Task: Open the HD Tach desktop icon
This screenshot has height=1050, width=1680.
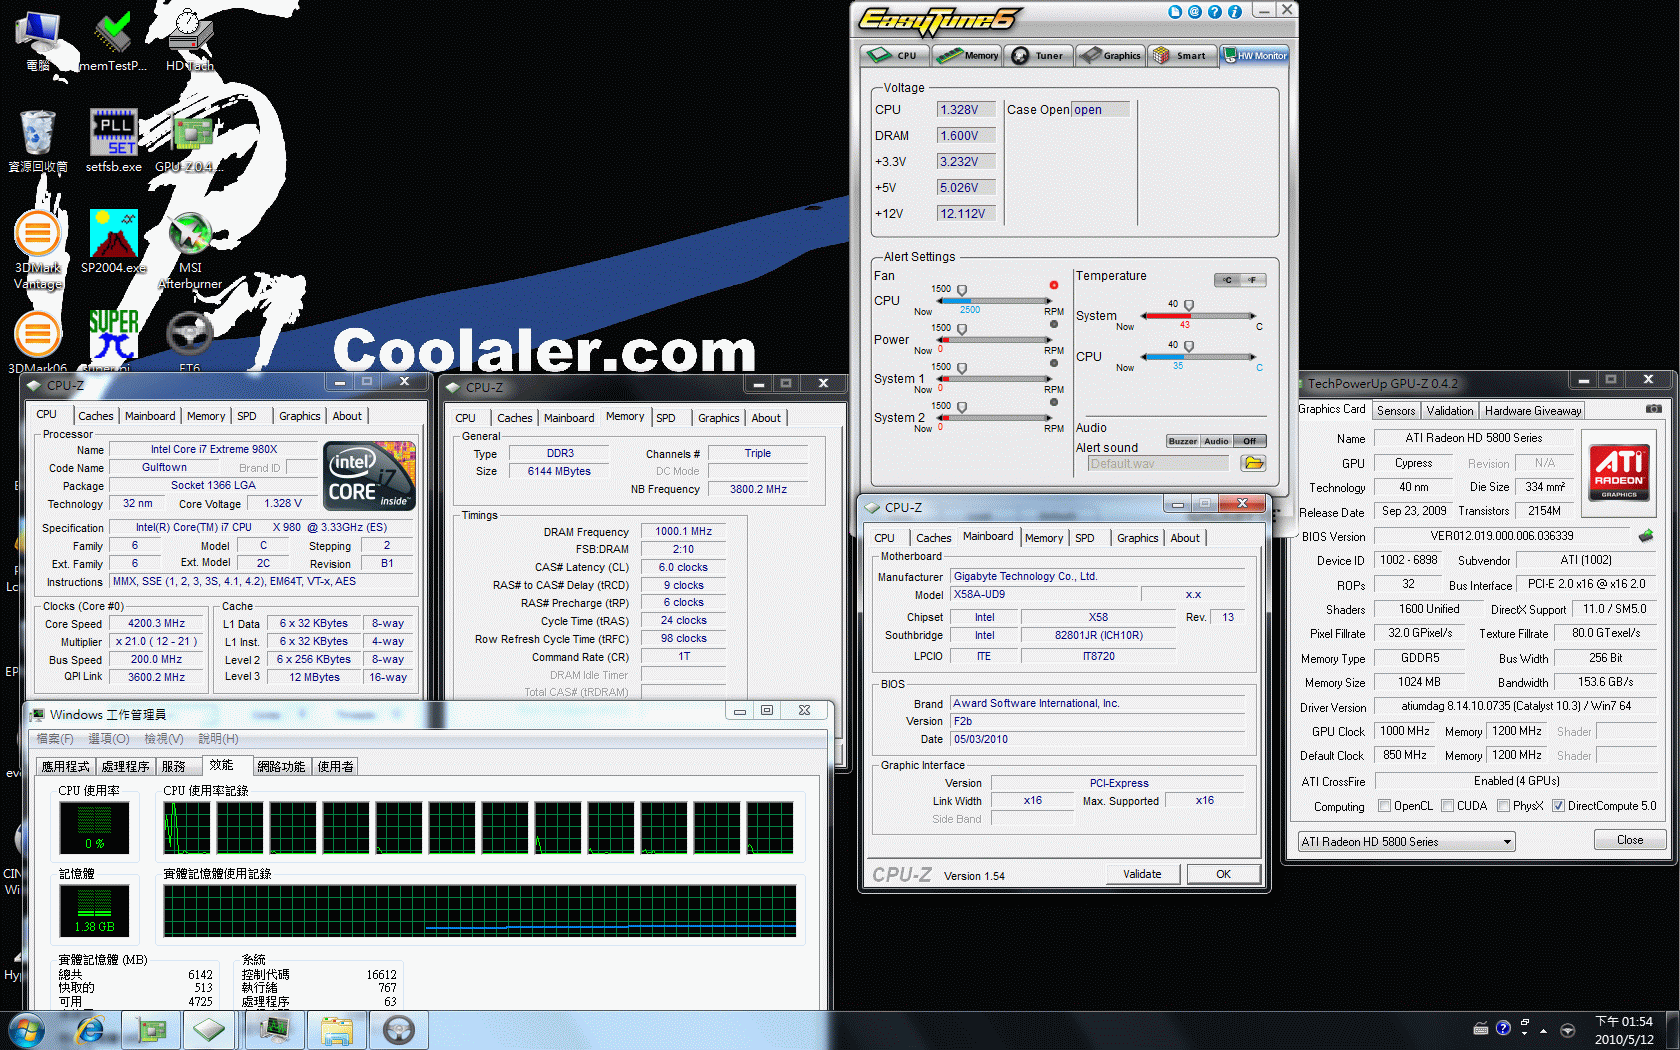Action: (190, 42)
